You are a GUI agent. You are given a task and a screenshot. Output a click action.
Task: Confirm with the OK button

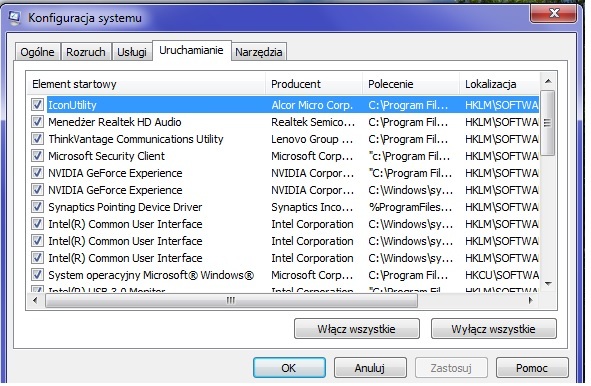pos(289,368)
